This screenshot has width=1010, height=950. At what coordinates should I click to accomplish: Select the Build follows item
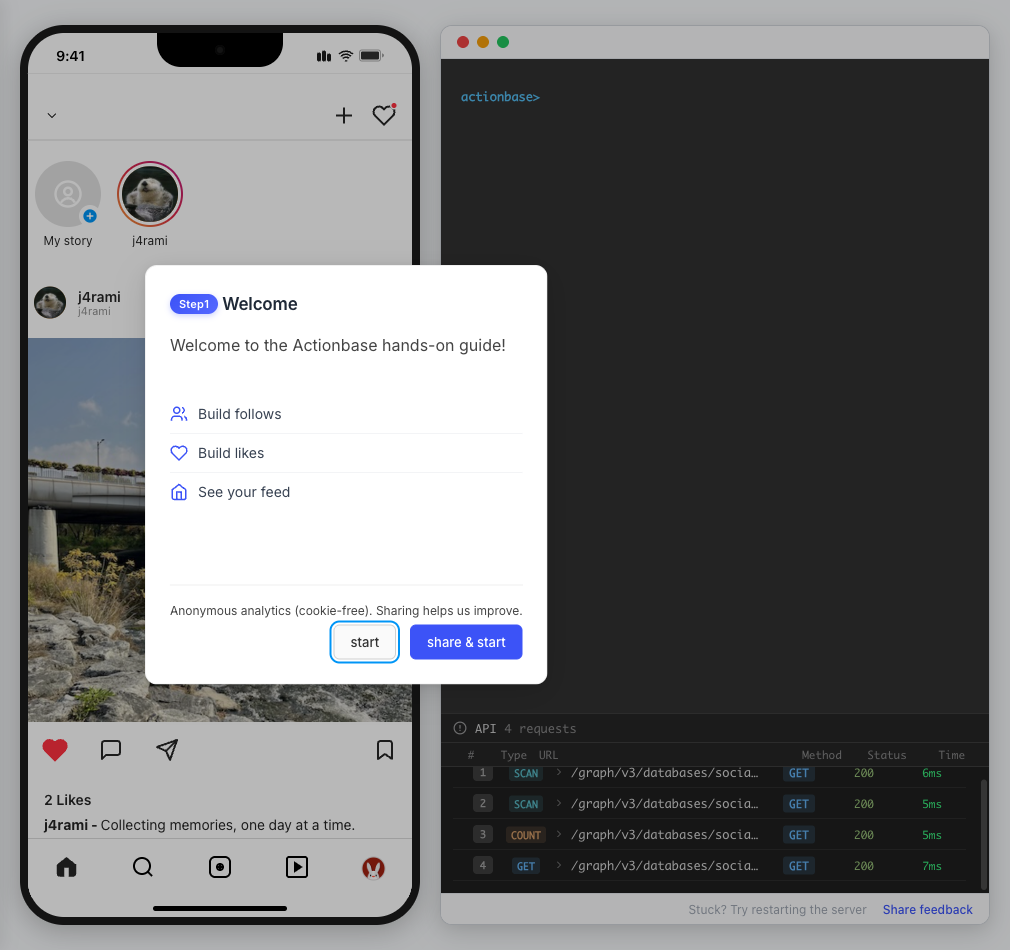pyautogui.click(x=240, y=414)
